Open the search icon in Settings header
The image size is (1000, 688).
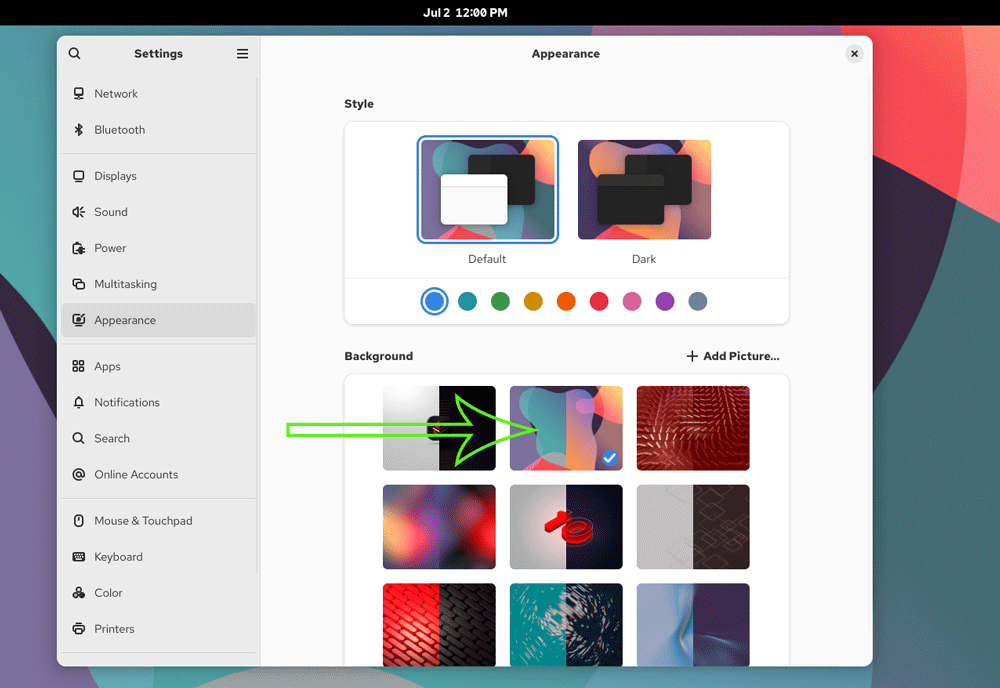click(x=75, y=54)
